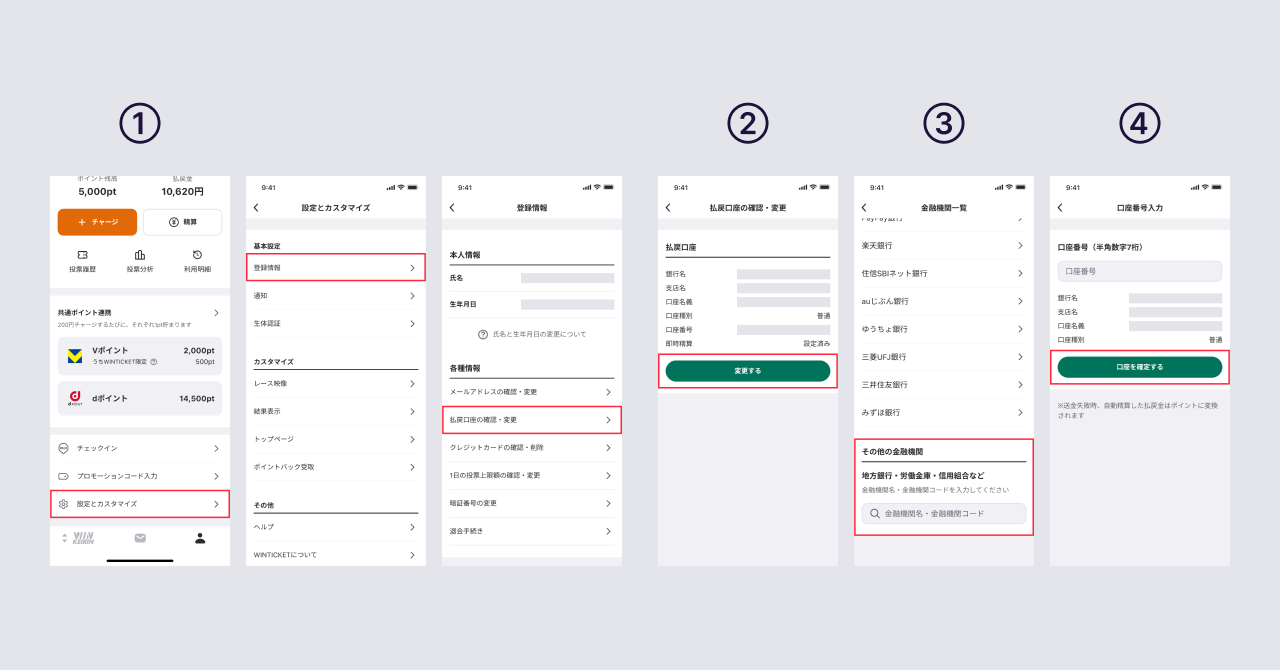The width and height of the screenshot is (1280, 670).
Task: Open 払戻口座の確認・変更 row
Action: tap(531, 420)
